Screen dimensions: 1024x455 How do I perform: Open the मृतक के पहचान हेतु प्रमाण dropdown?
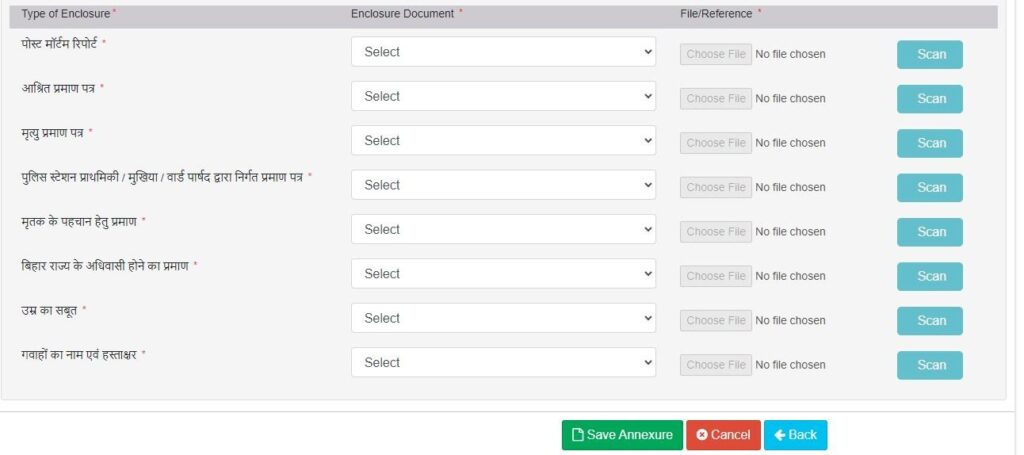click(x=503, y=229)
